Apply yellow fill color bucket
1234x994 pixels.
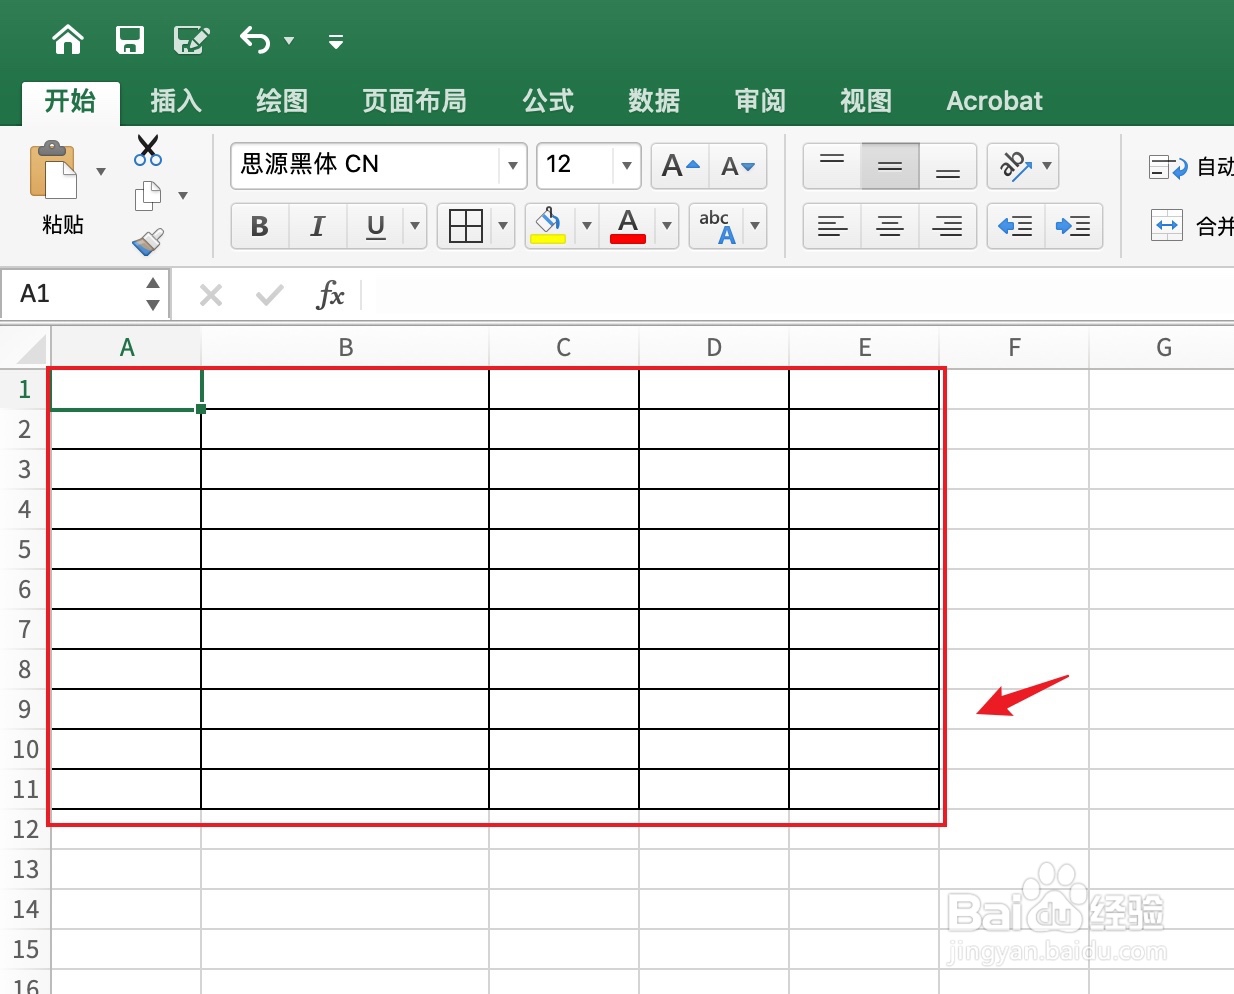pos(549,226)
